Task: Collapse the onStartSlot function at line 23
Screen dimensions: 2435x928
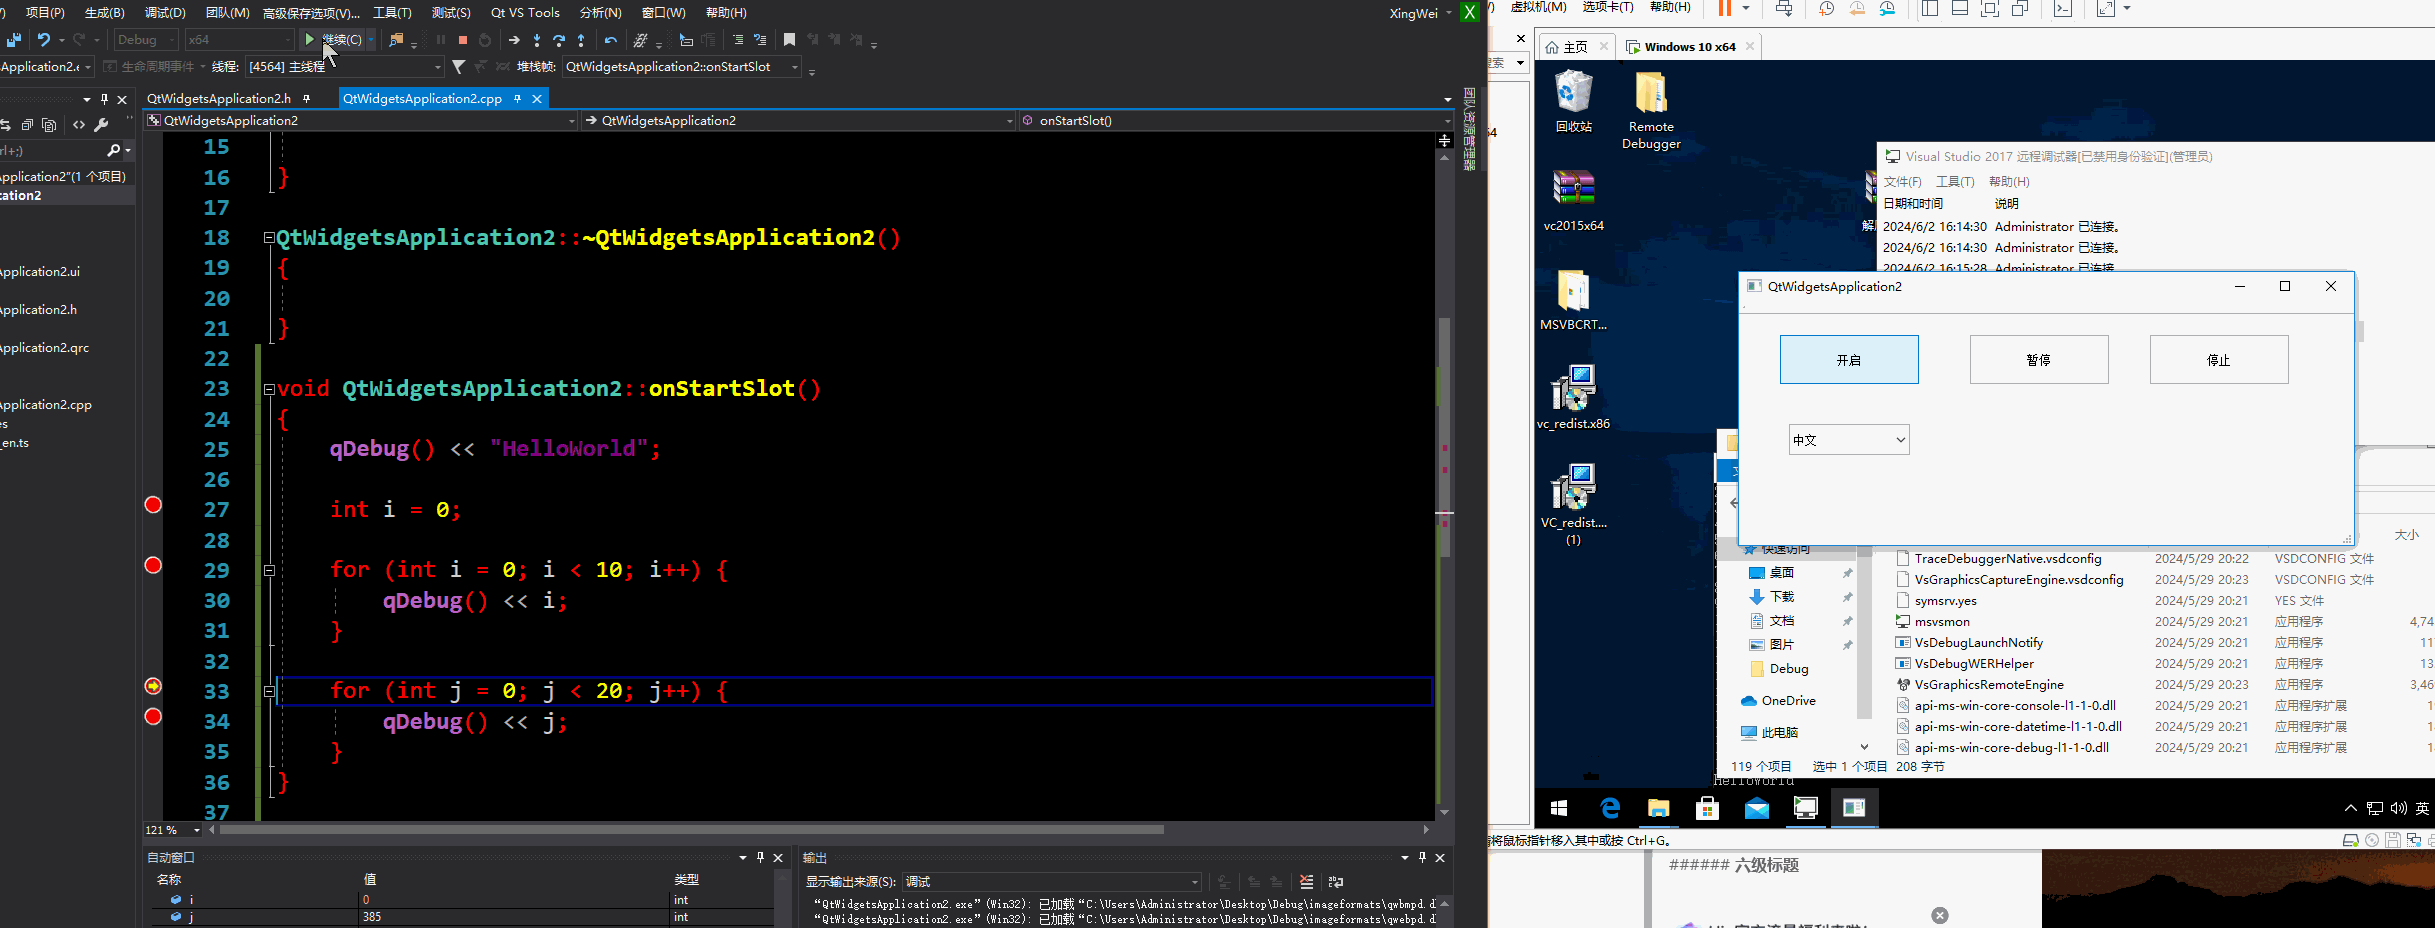Action: click(x=269, y=389)
